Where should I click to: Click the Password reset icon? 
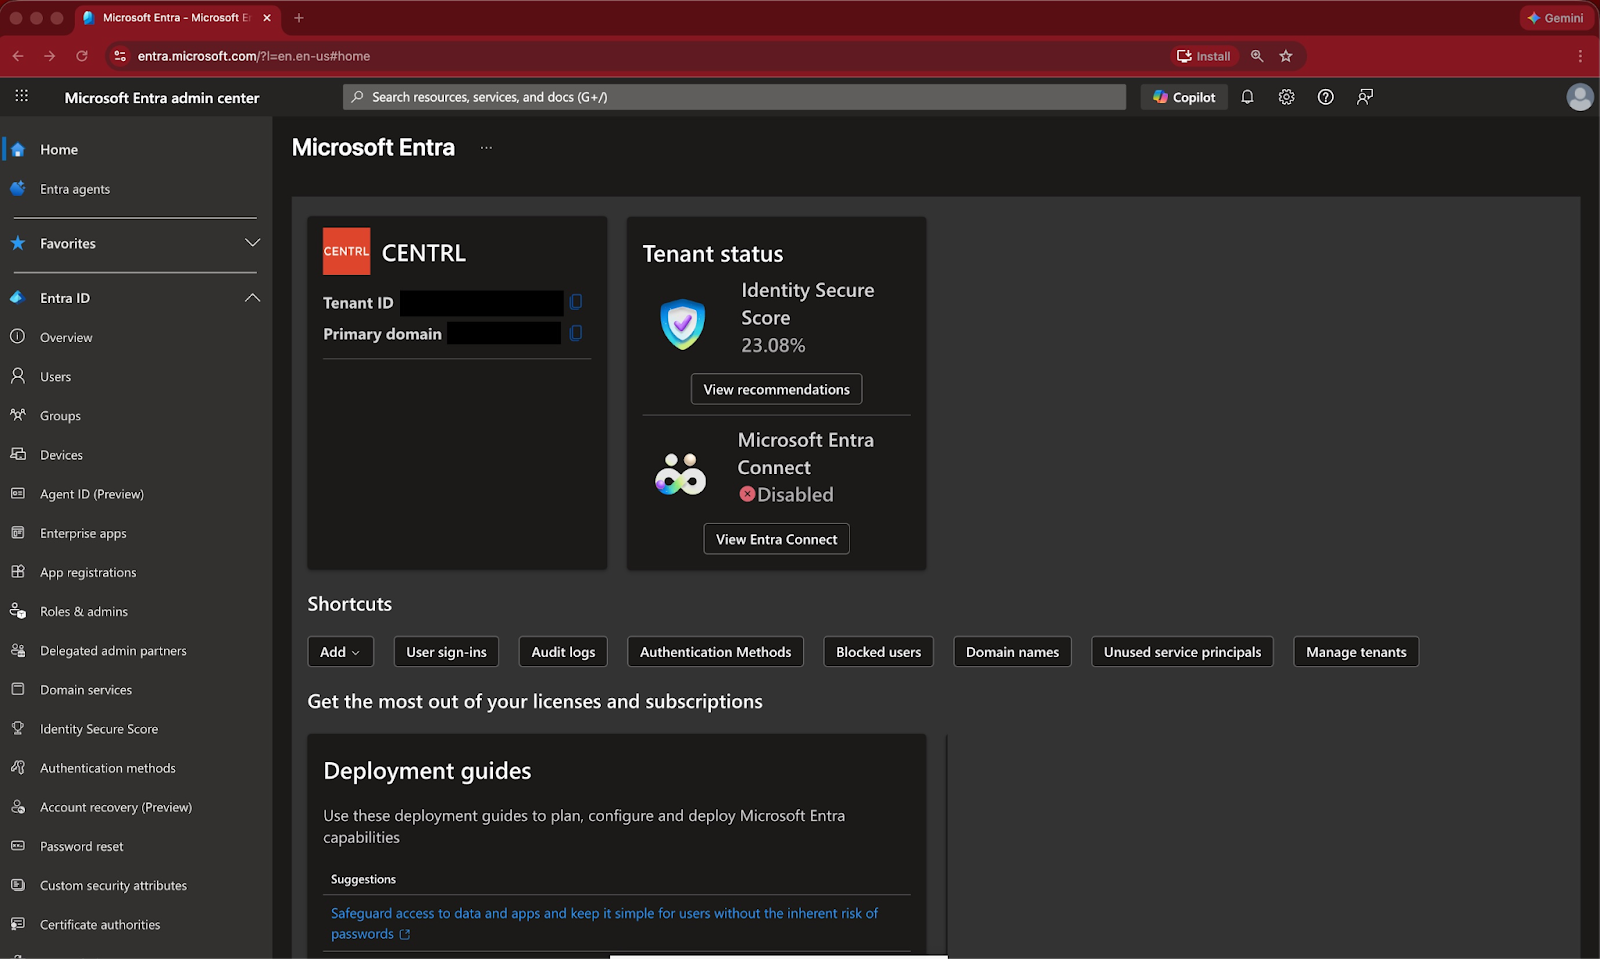pyautogui.click(x=18, y=846)
